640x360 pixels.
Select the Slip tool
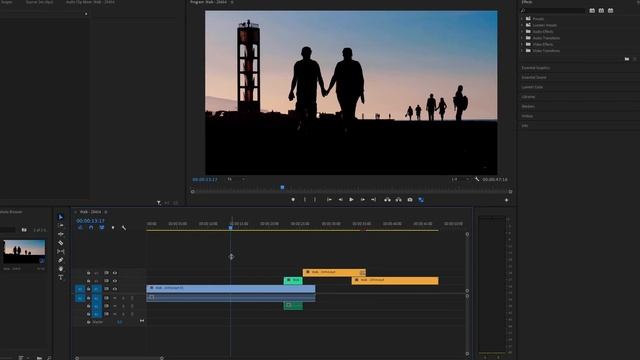coord(60,251)
